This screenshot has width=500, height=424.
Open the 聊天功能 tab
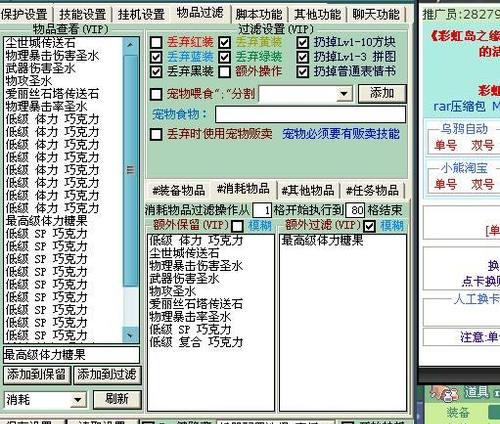[x=376, y=14]
